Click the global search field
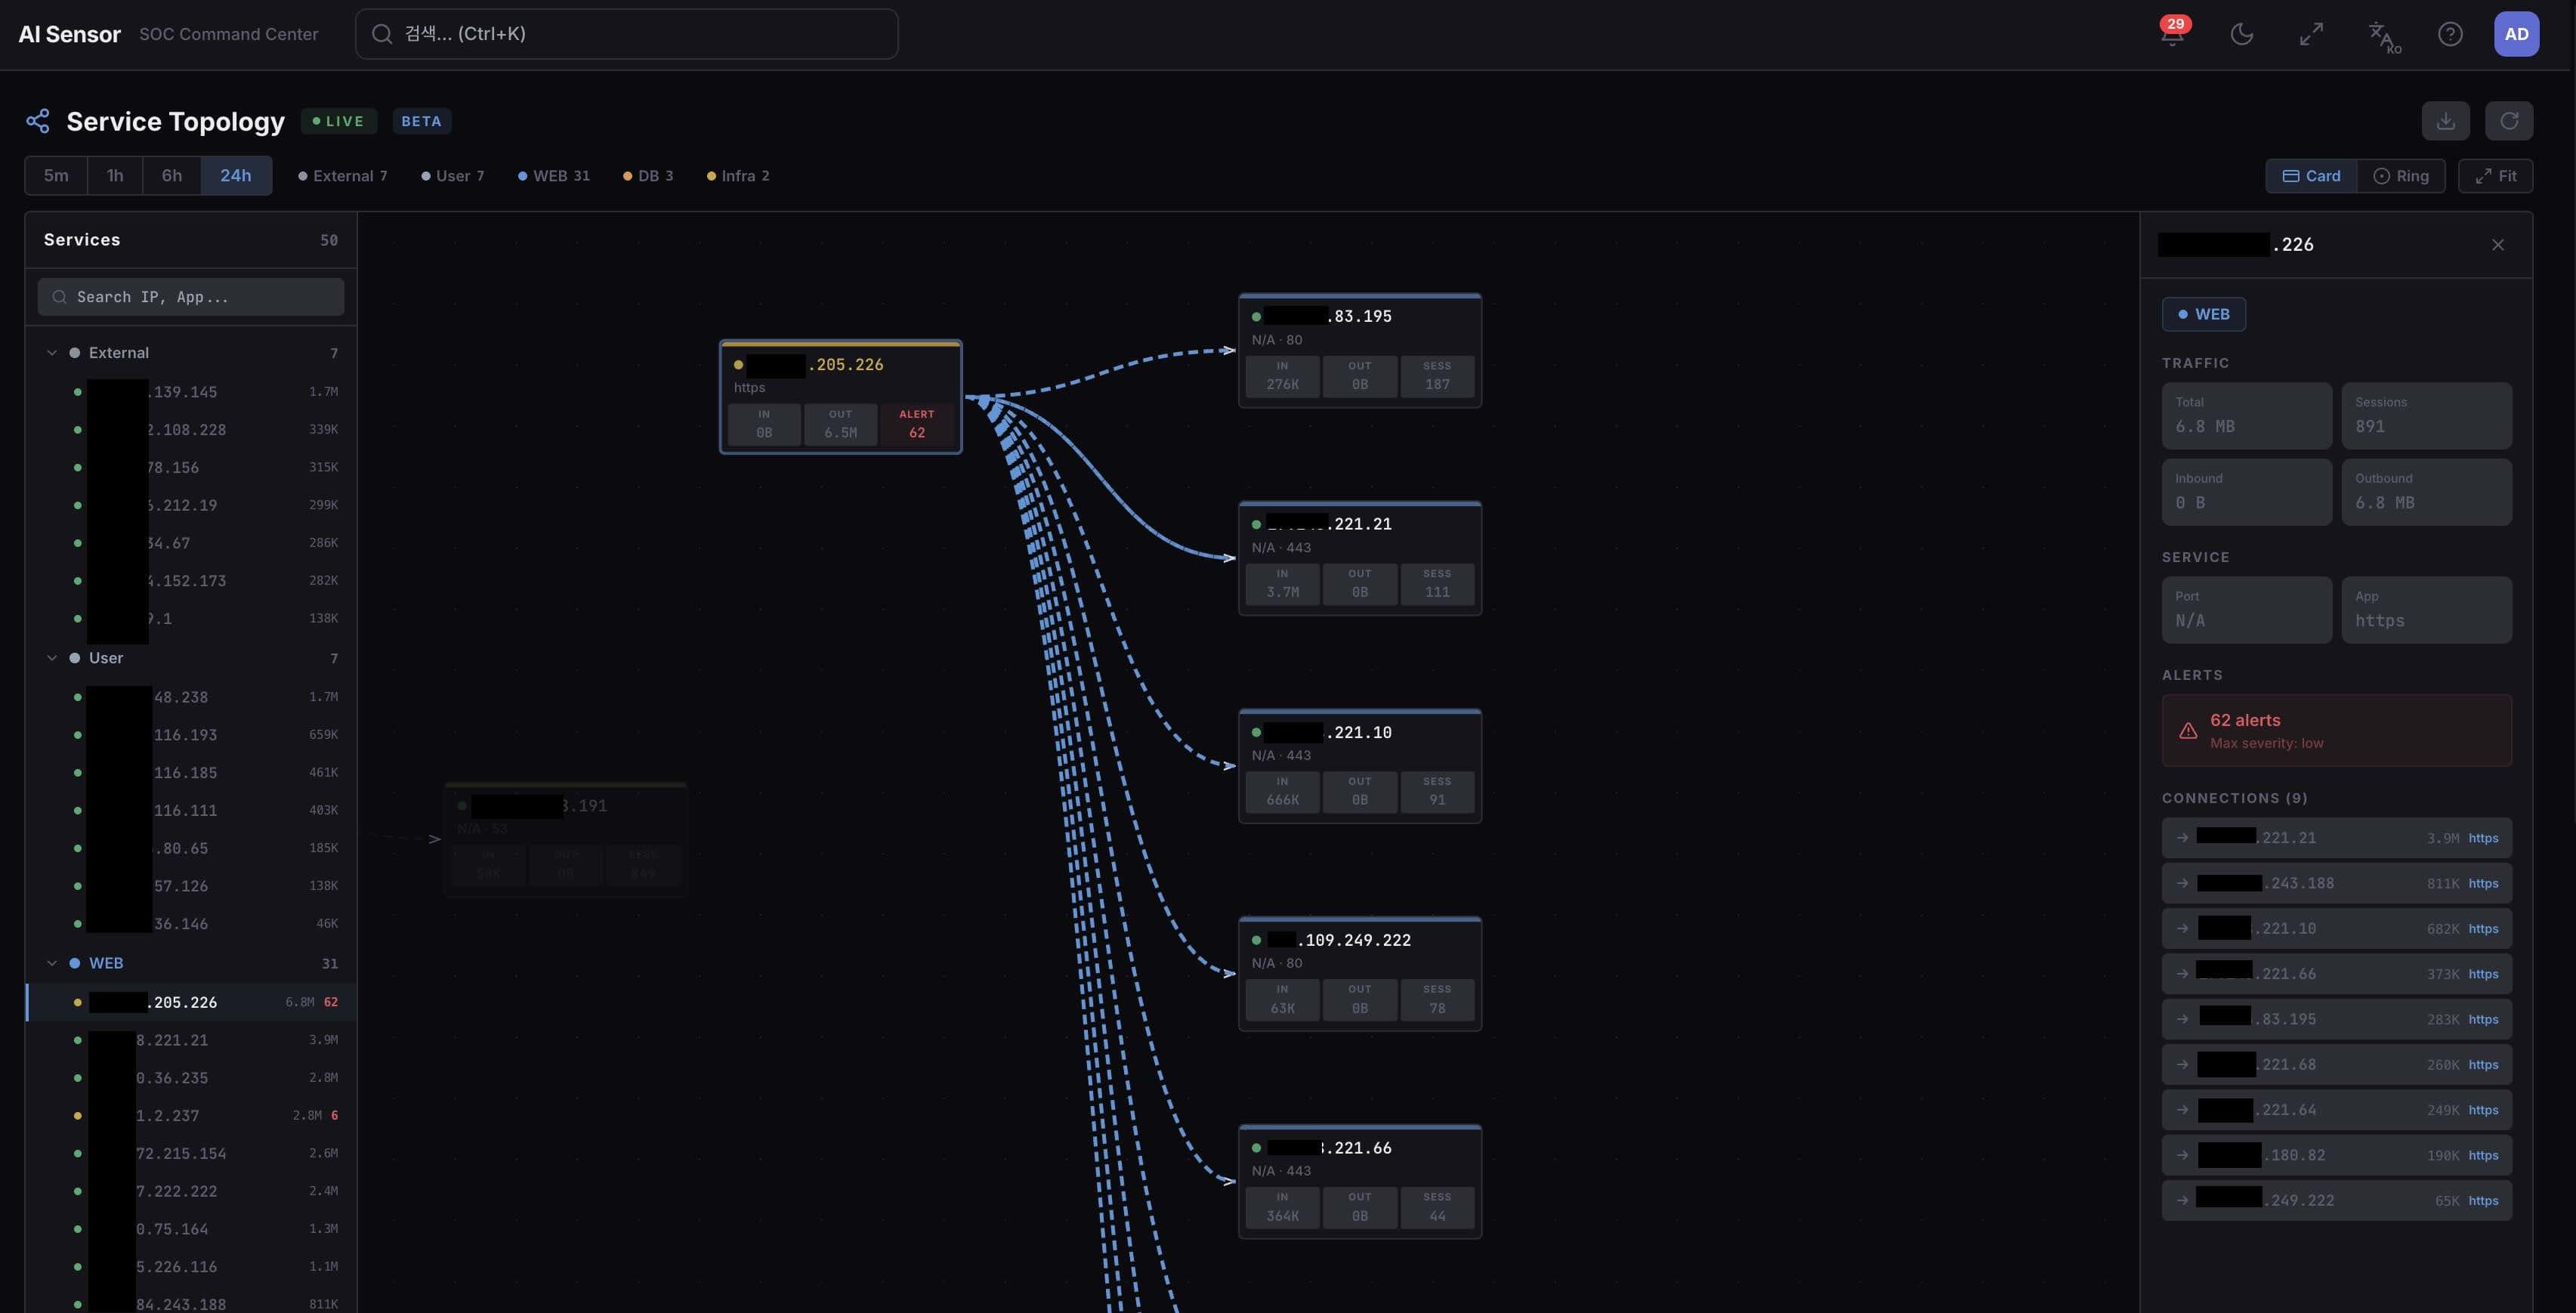The height and width of the screenshot is (1313, 2576). coord(626,34)
